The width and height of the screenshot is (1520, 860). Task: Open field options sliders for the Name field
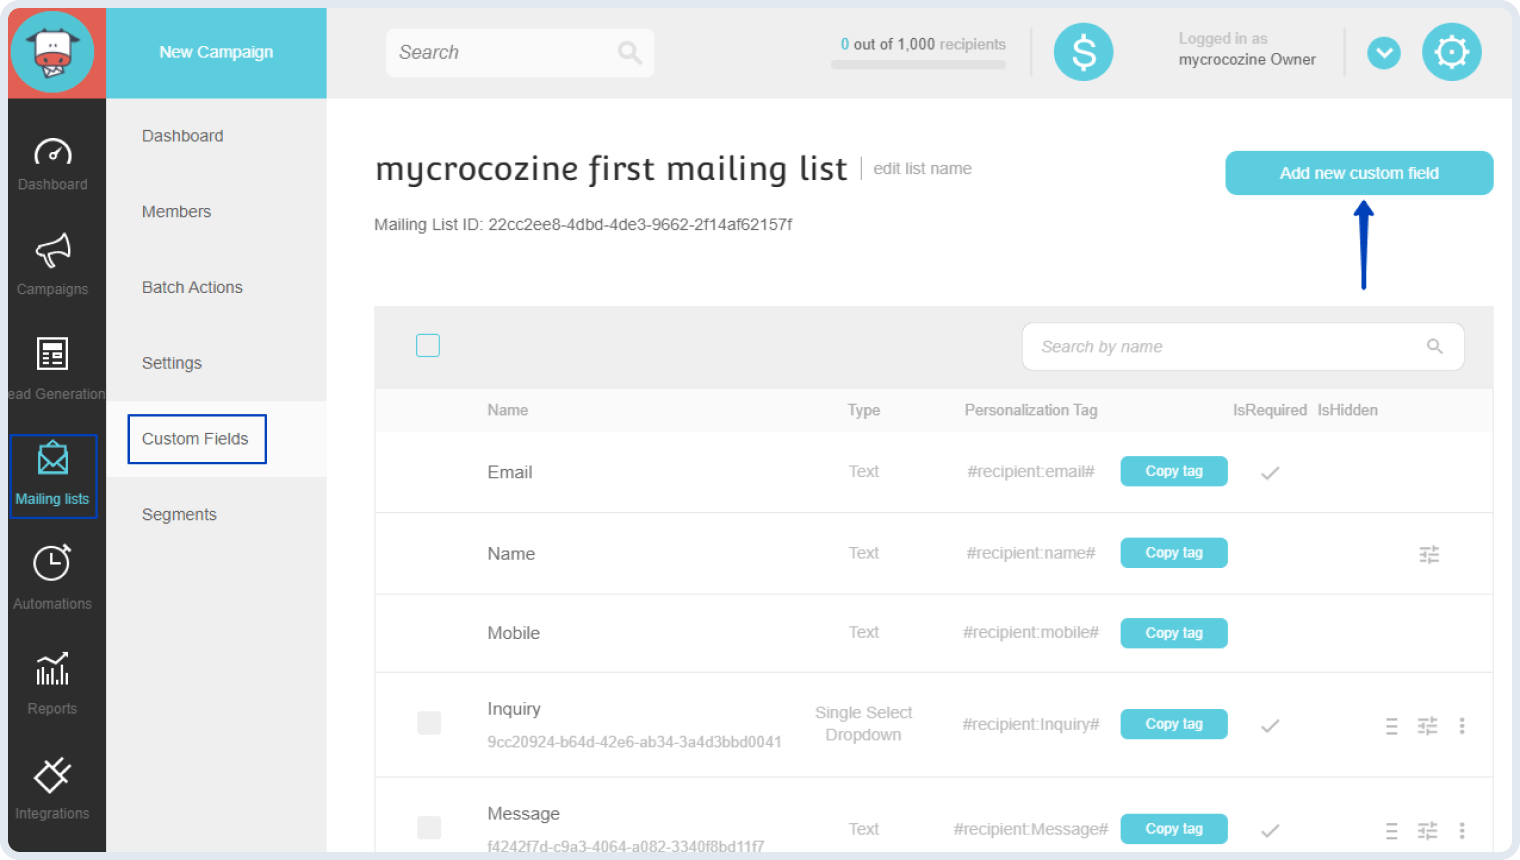tap(1429, 553)
